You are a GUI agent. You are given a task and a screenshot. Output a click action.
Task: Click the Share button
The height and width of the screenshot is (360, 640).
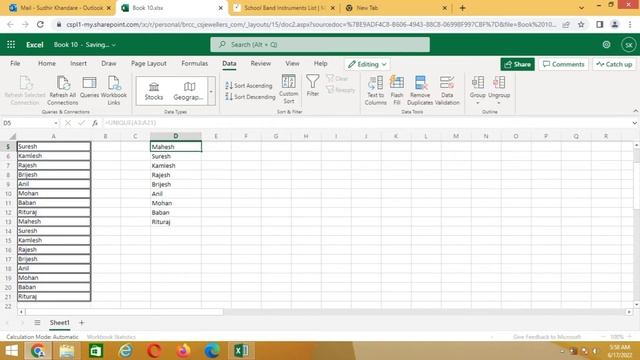coord(517,64)
